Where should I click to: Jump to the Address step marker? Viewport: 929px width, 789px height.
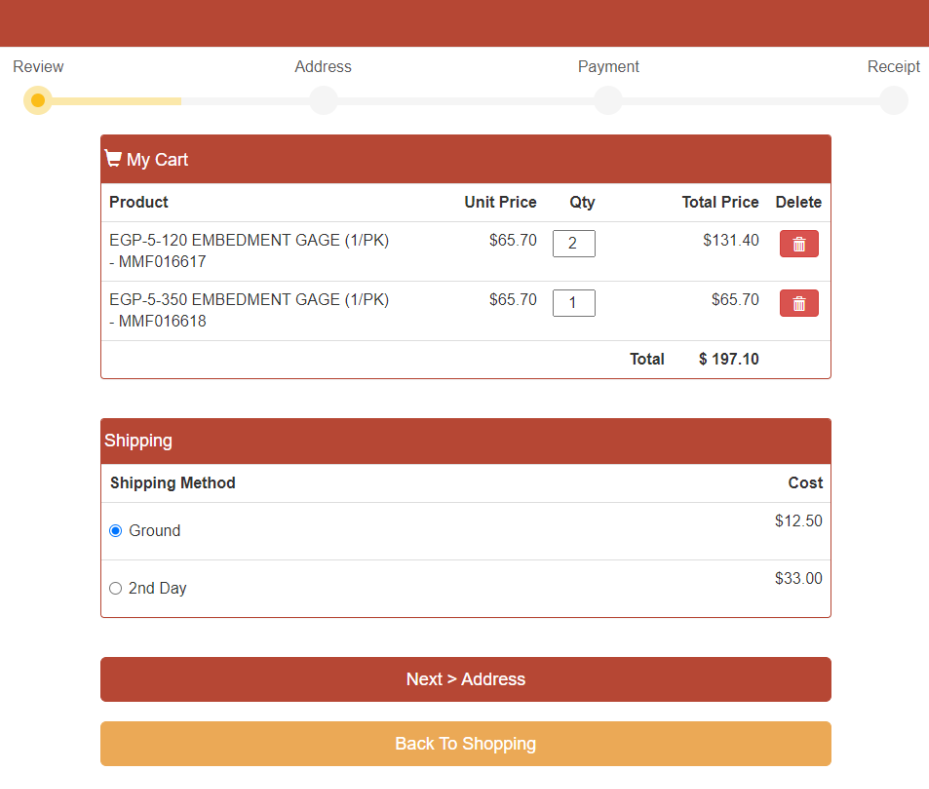(323, 100)
